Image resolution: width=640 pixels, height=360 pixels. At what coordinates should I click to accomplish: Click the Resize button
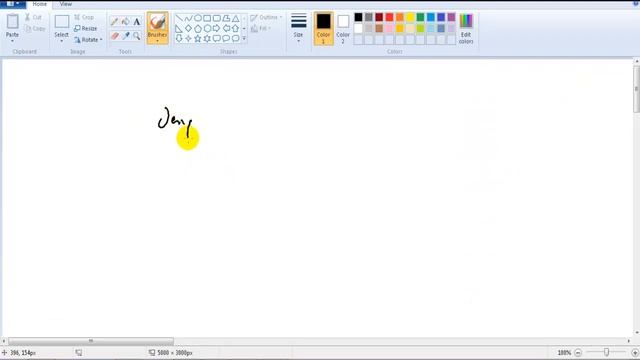pyautogui.click(x=86, y=29)
